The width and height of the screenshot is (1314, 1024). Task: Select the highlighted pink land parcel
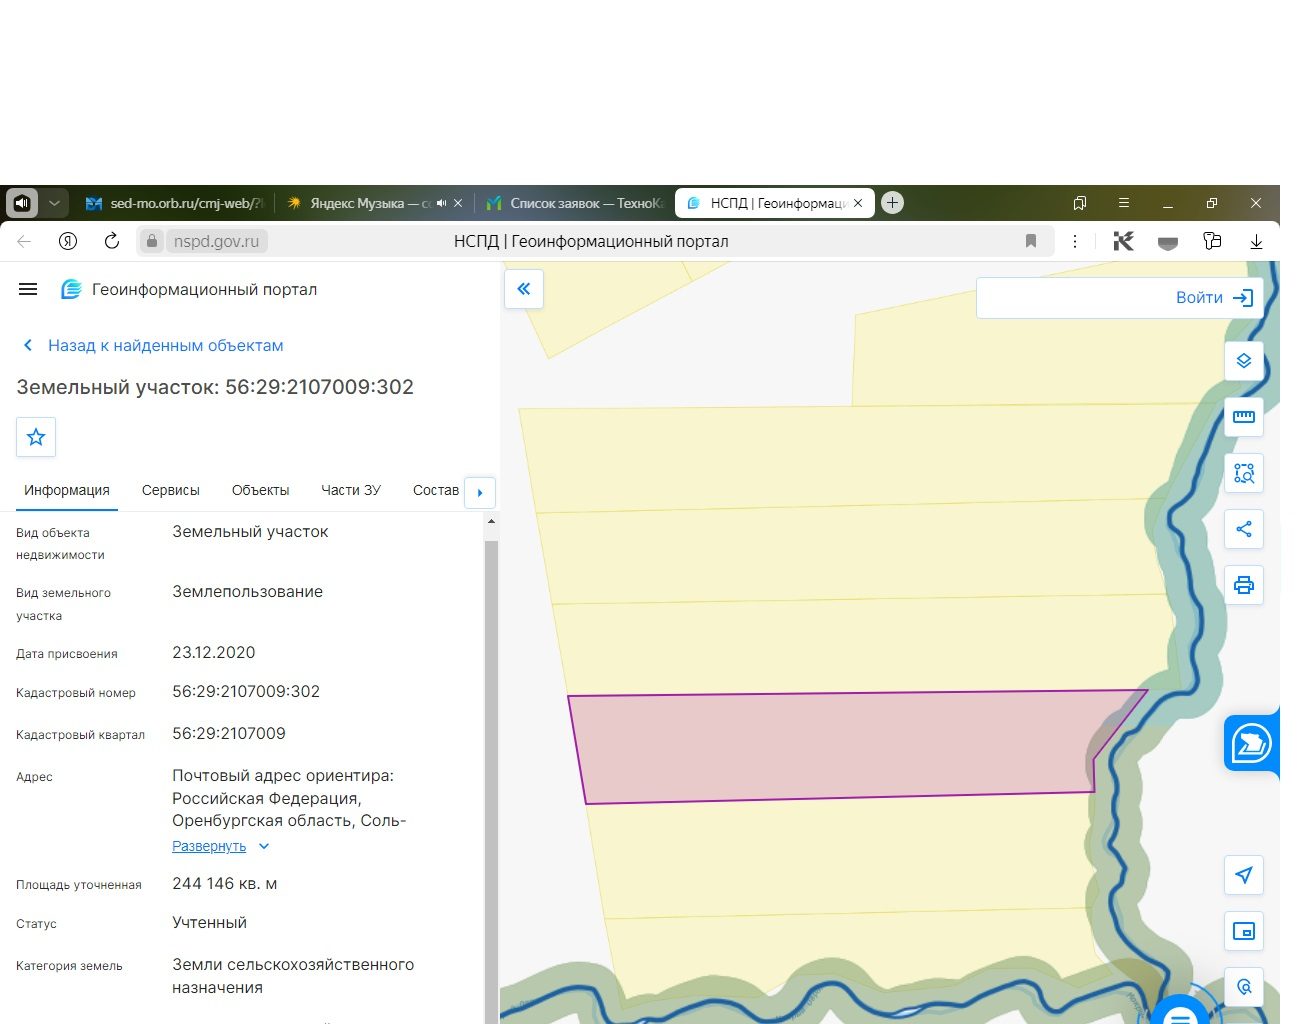tap(830, 745)
